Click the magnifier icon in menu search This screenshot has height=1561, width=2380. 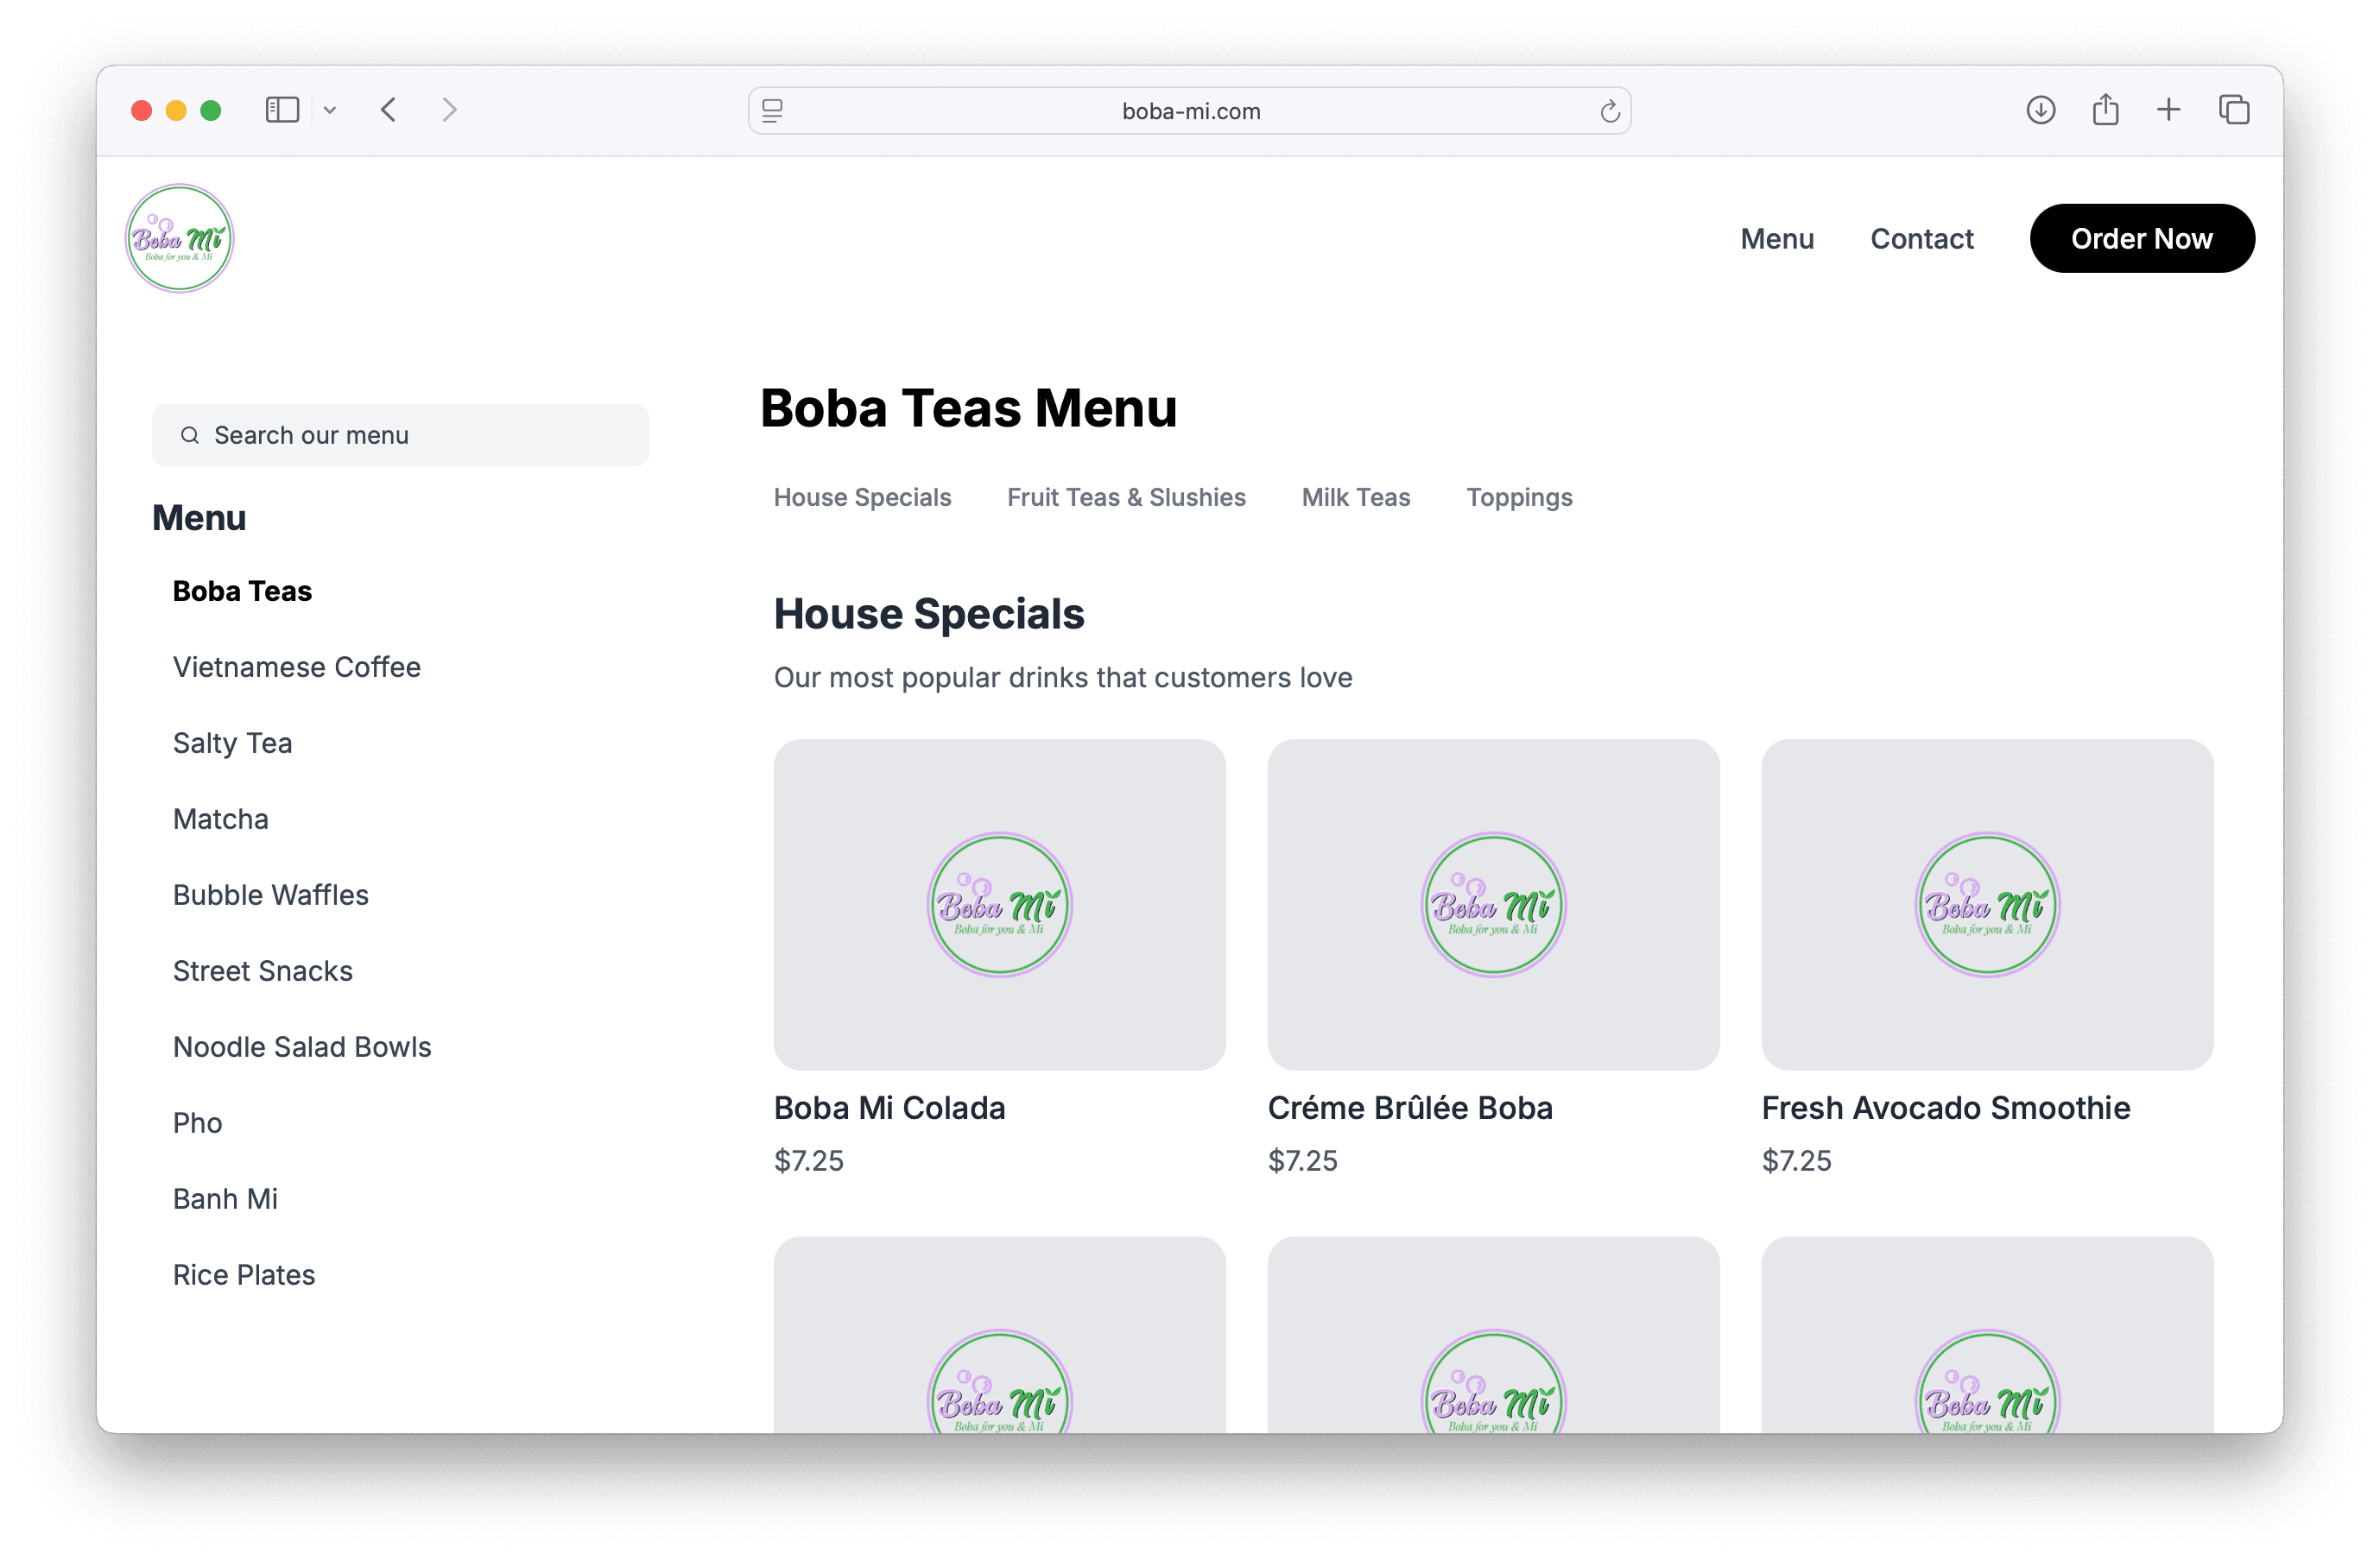(x=190, y=435)
